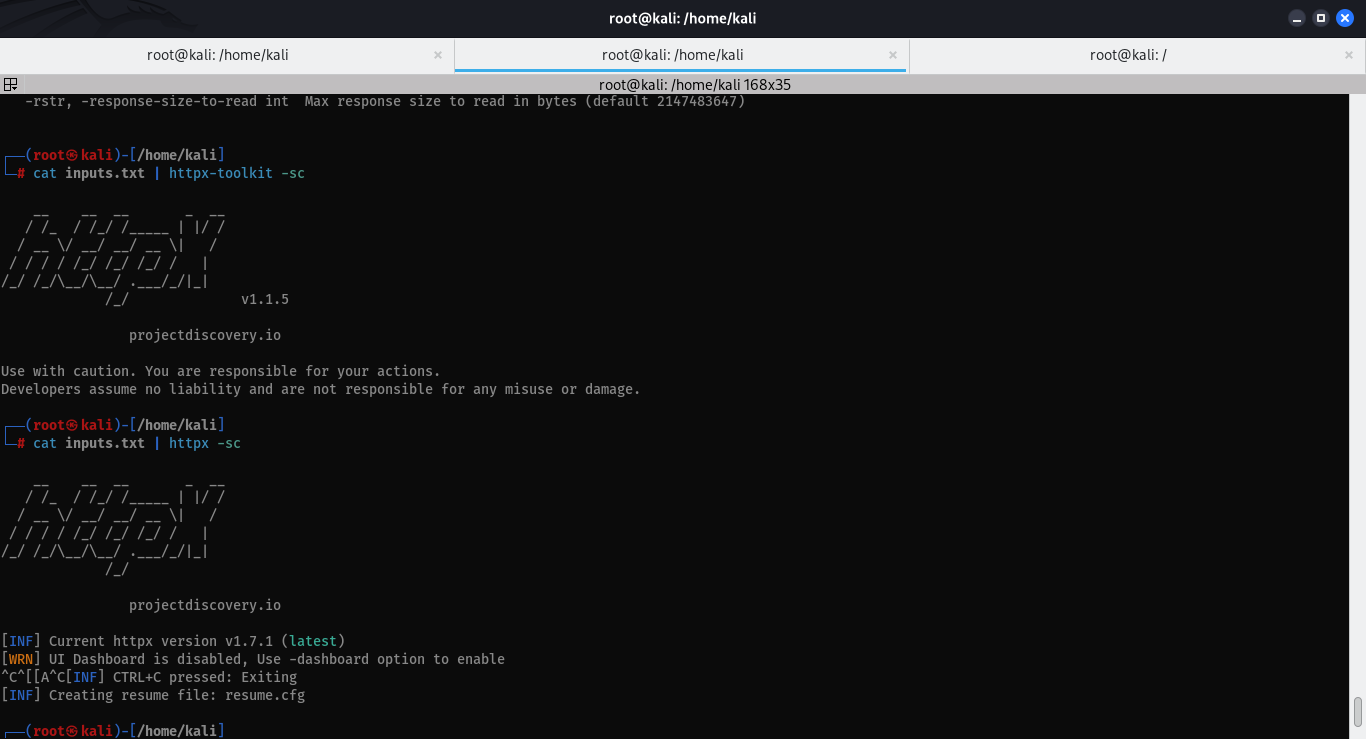
Task: Click the bottom empty shell prompt
Action: 113,731
